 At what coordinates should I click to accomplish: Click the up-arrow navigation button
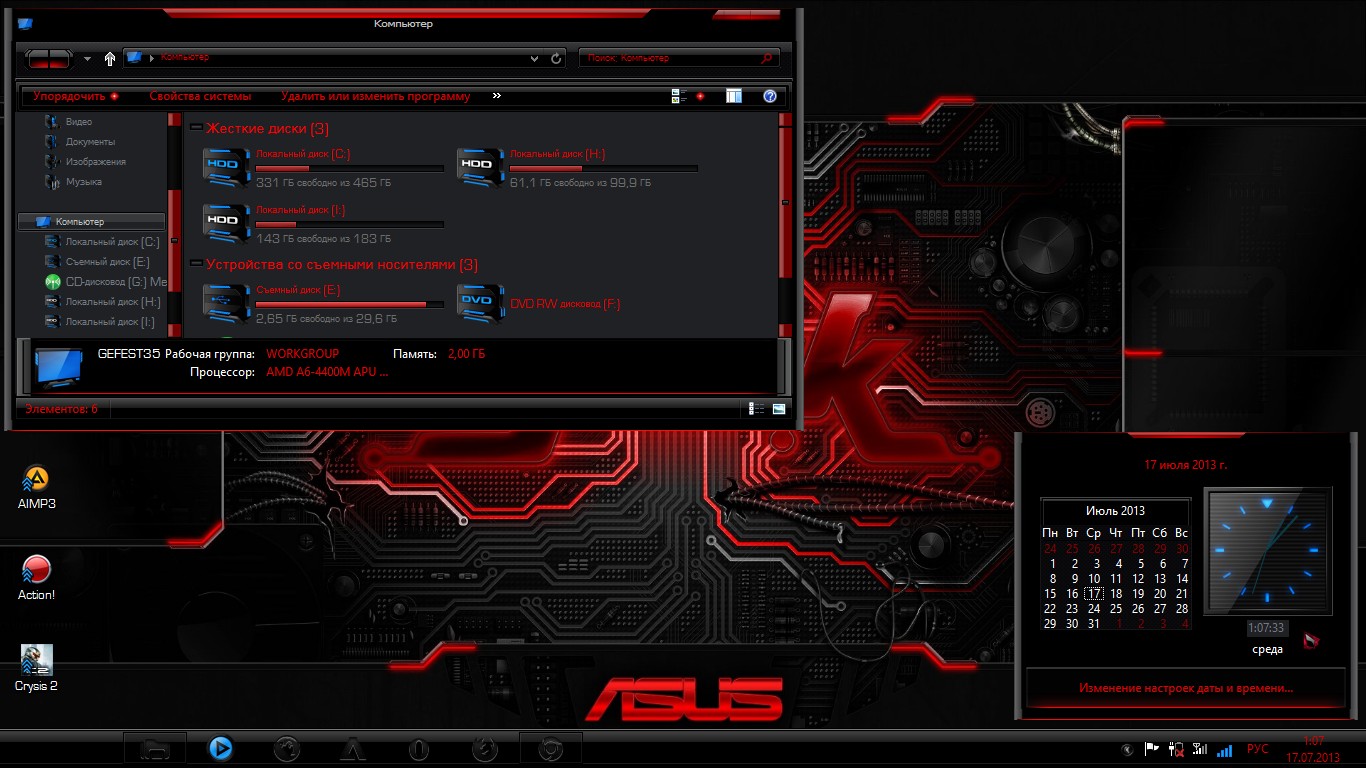(x=110, y=58)
